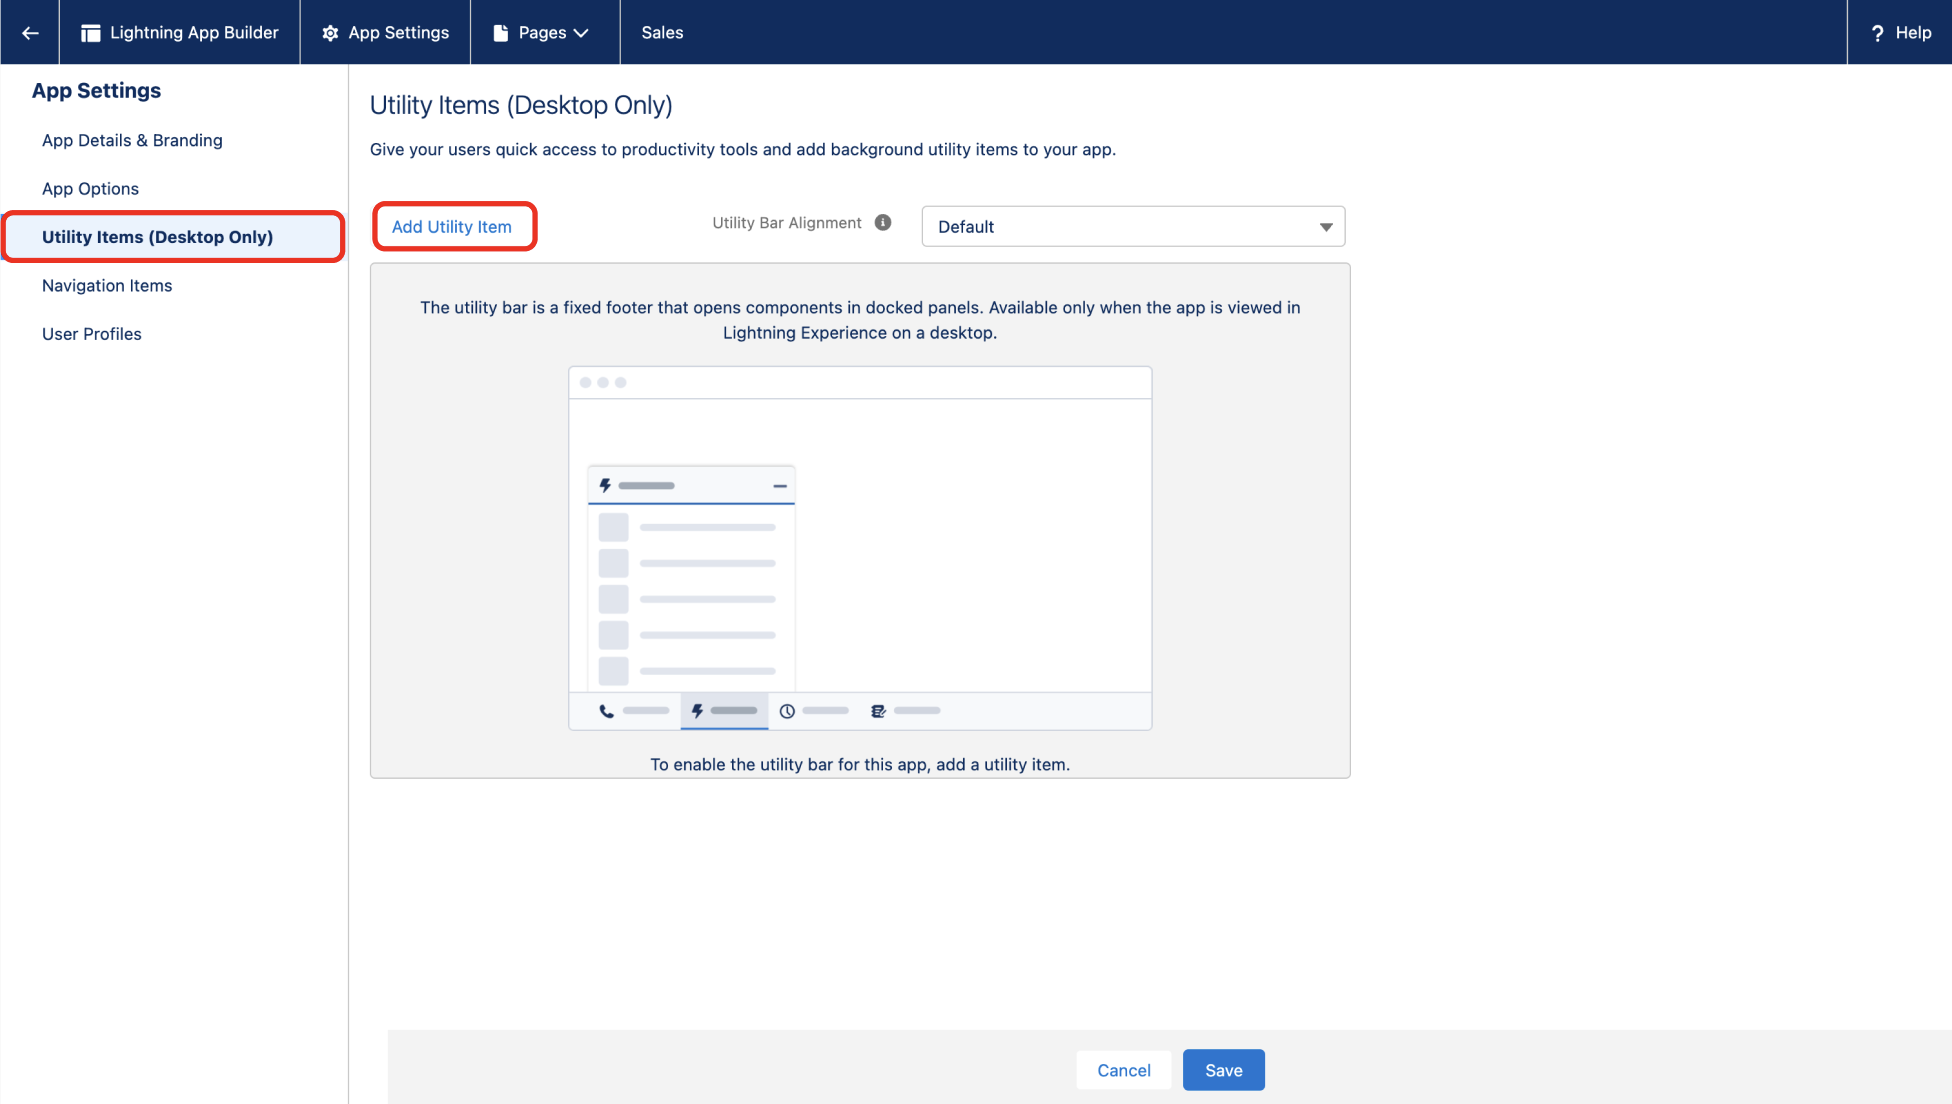Click the Utility Bar Alignment label
Image resolution: width=1952 pixels, height=1104 pixels.
click(787, 223)
